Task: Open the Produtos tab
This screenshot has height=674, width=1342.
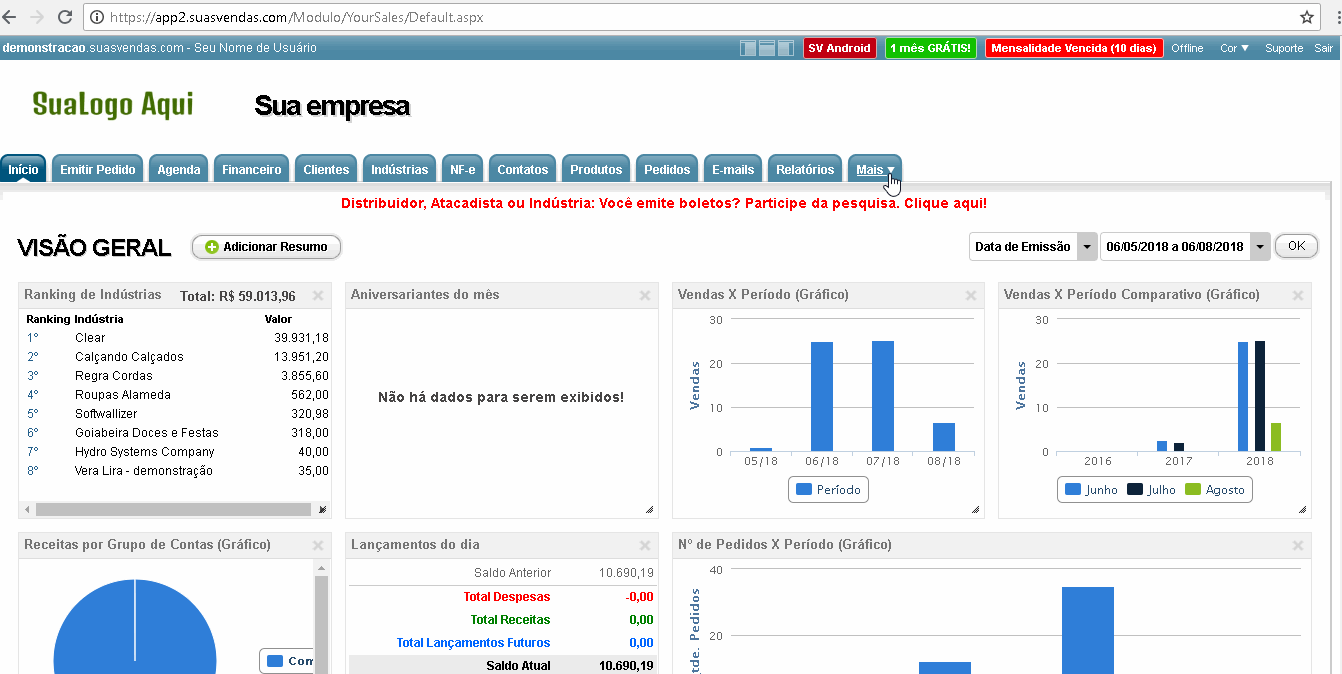Action: coord(596,169)
